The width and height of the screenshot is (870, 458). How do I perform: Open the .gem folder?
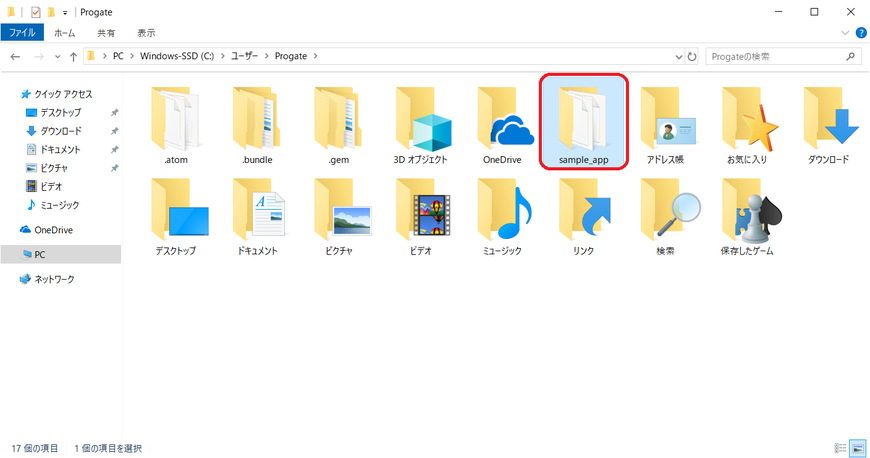[338, 126]
